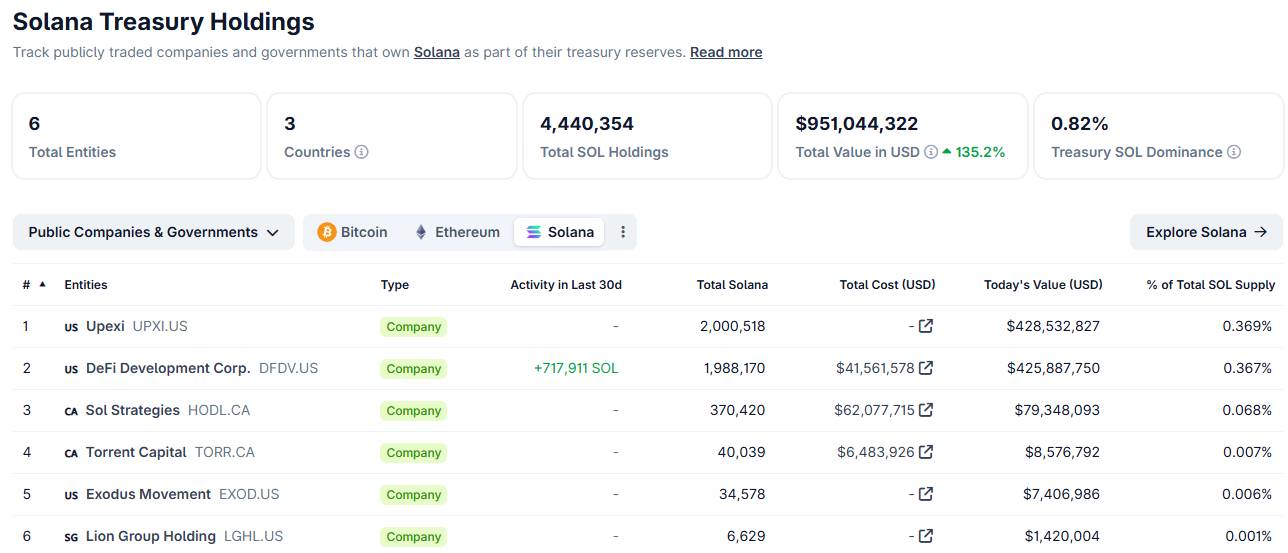Open Exodus Movement external link icon

point(926,494)
